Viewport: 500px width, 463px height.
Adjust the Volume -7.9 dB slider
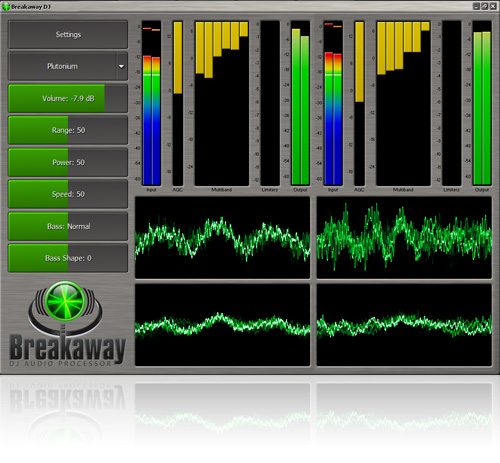(x=68, y=98)
